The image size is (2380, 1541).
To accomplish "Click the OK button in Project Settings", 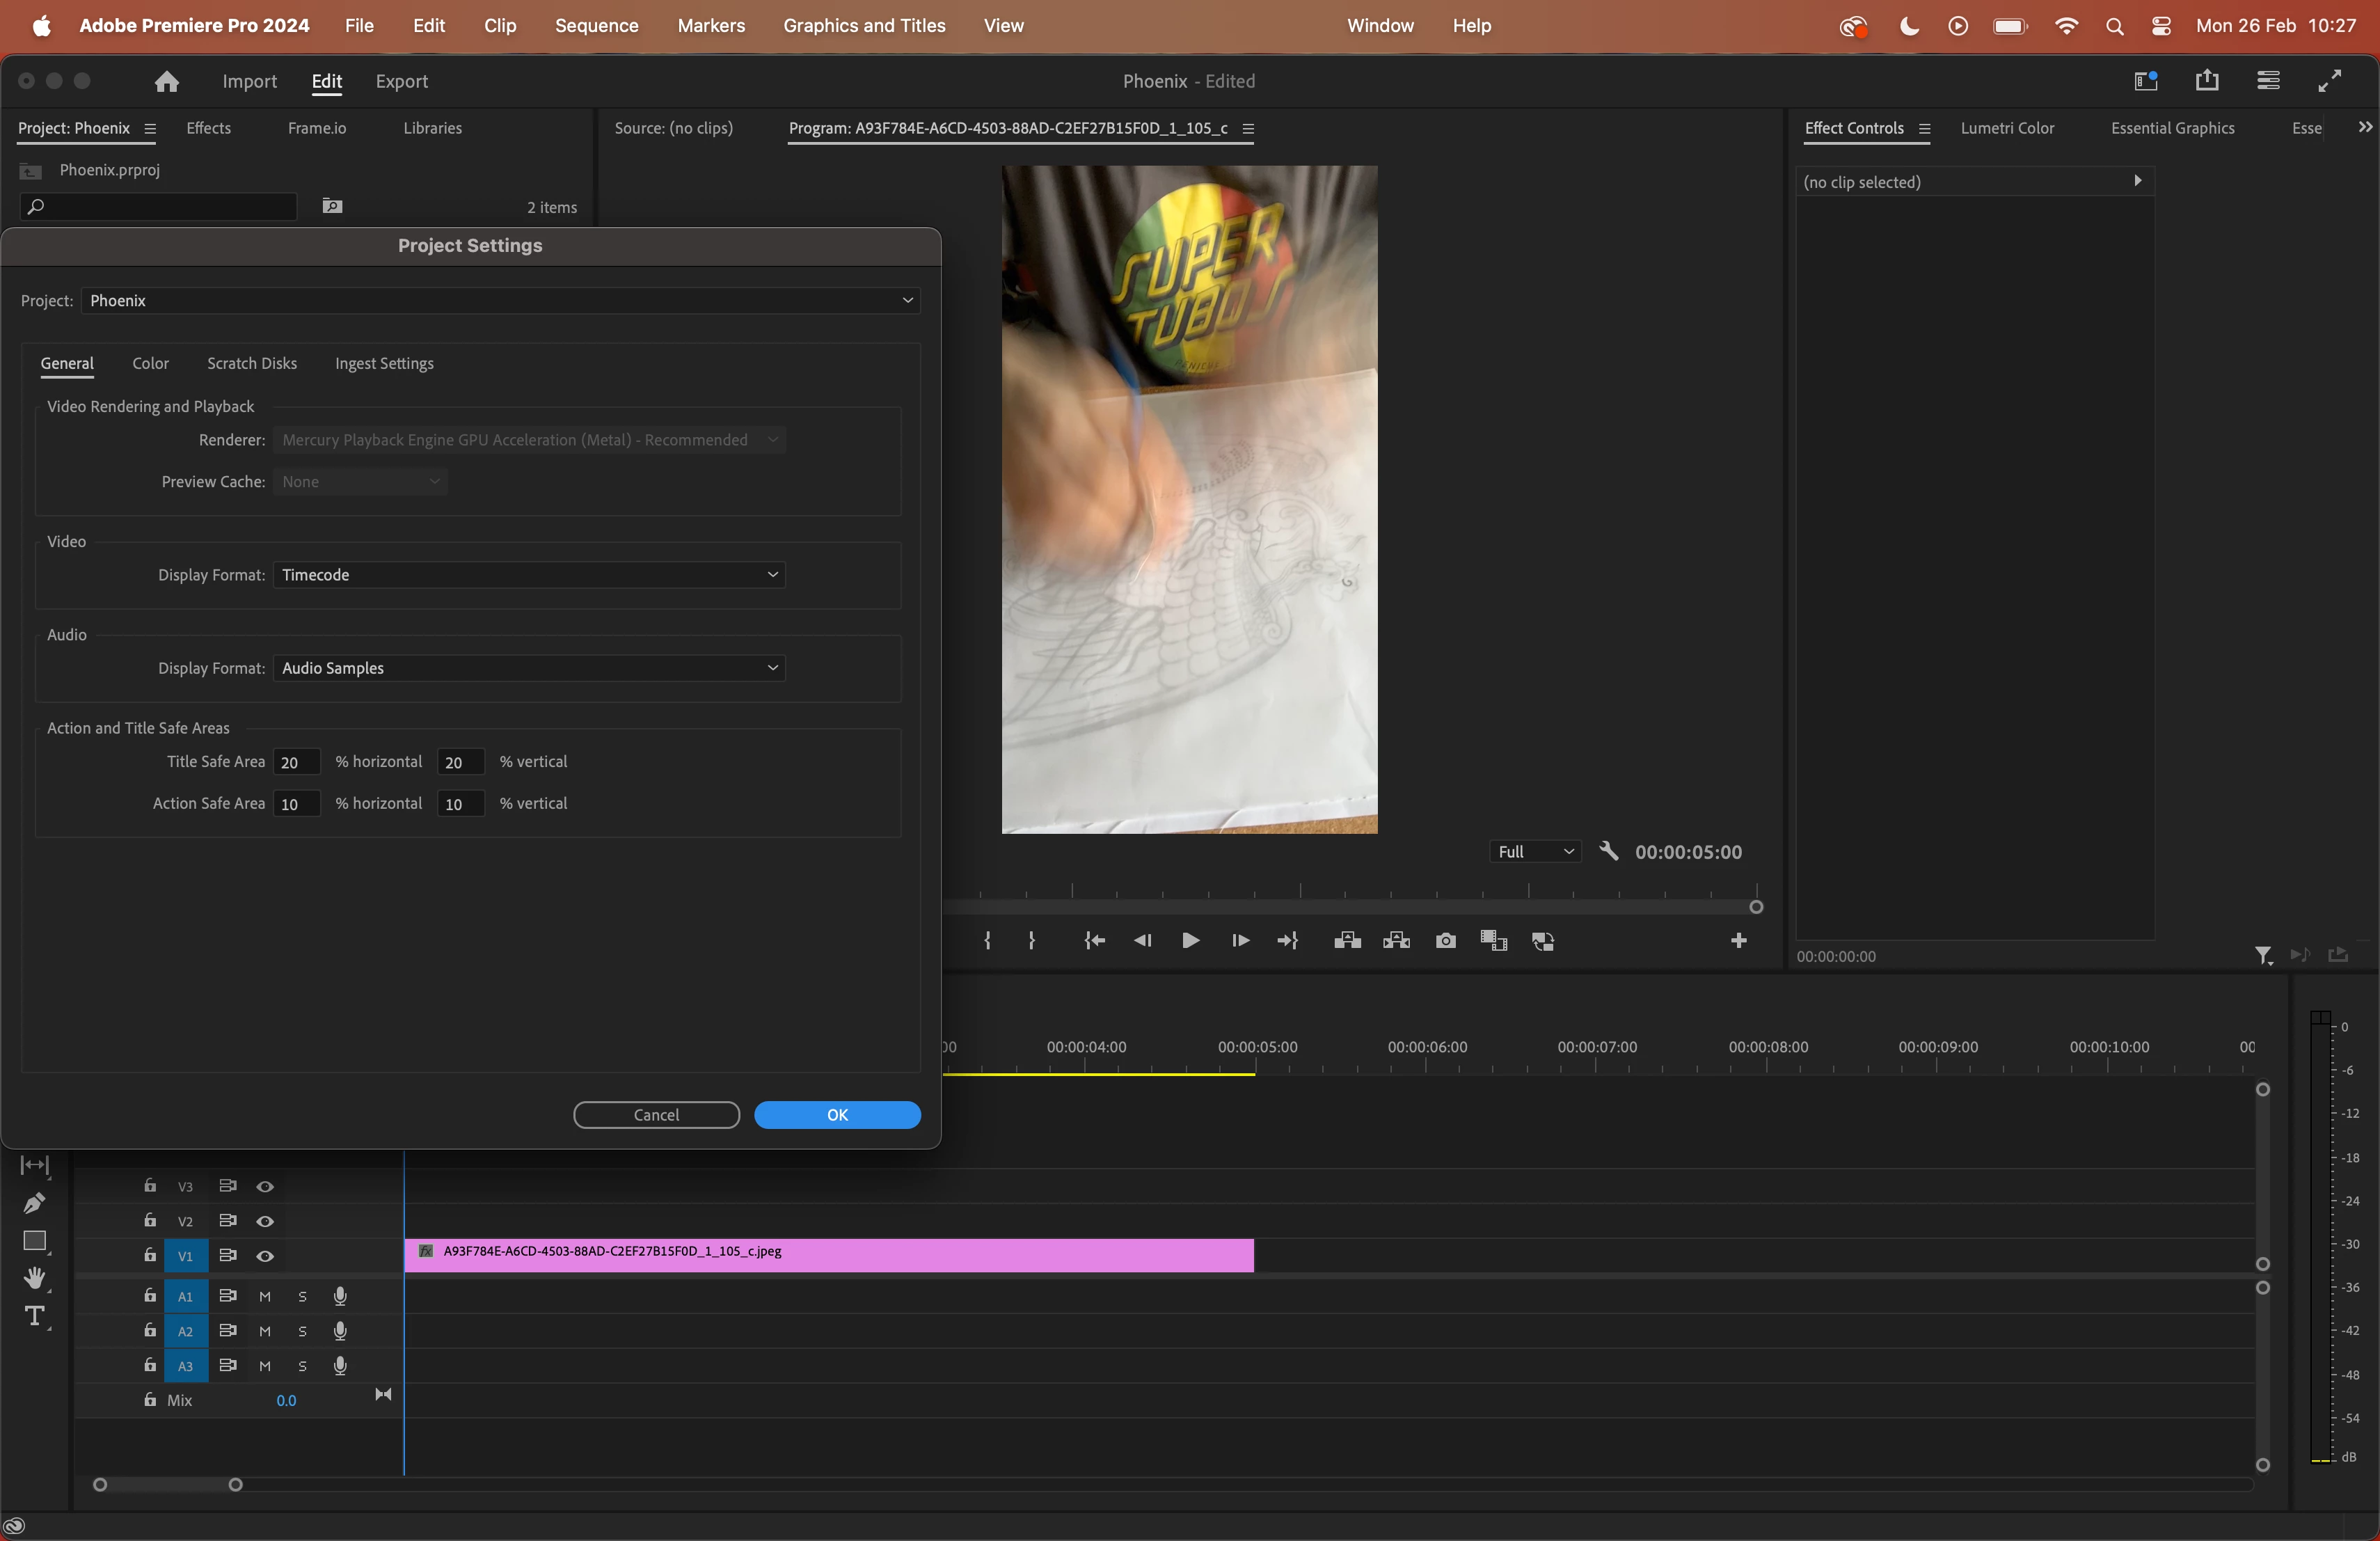I will click(x=837, y=1115).
